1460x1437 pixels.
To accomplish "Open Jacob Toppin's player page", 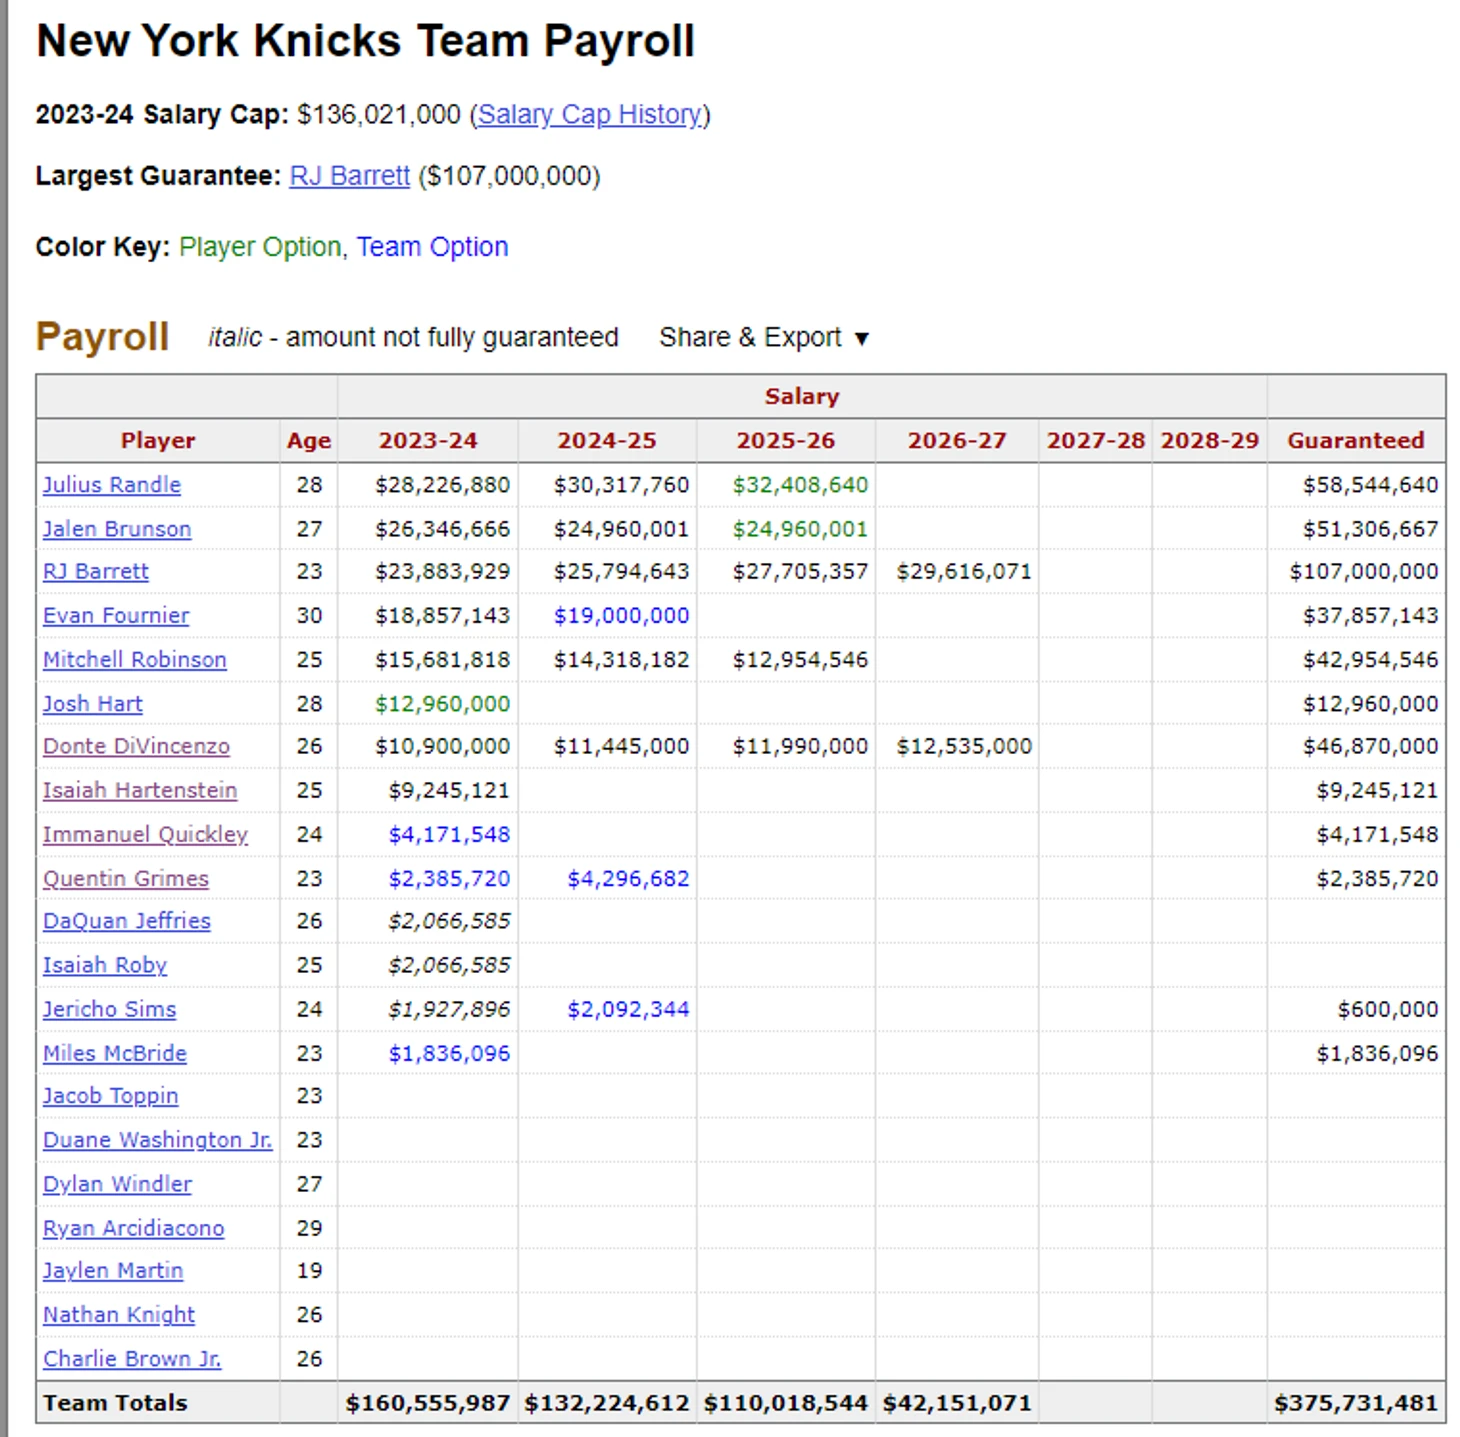I will pyautogui.click(x=111, y=1096).
